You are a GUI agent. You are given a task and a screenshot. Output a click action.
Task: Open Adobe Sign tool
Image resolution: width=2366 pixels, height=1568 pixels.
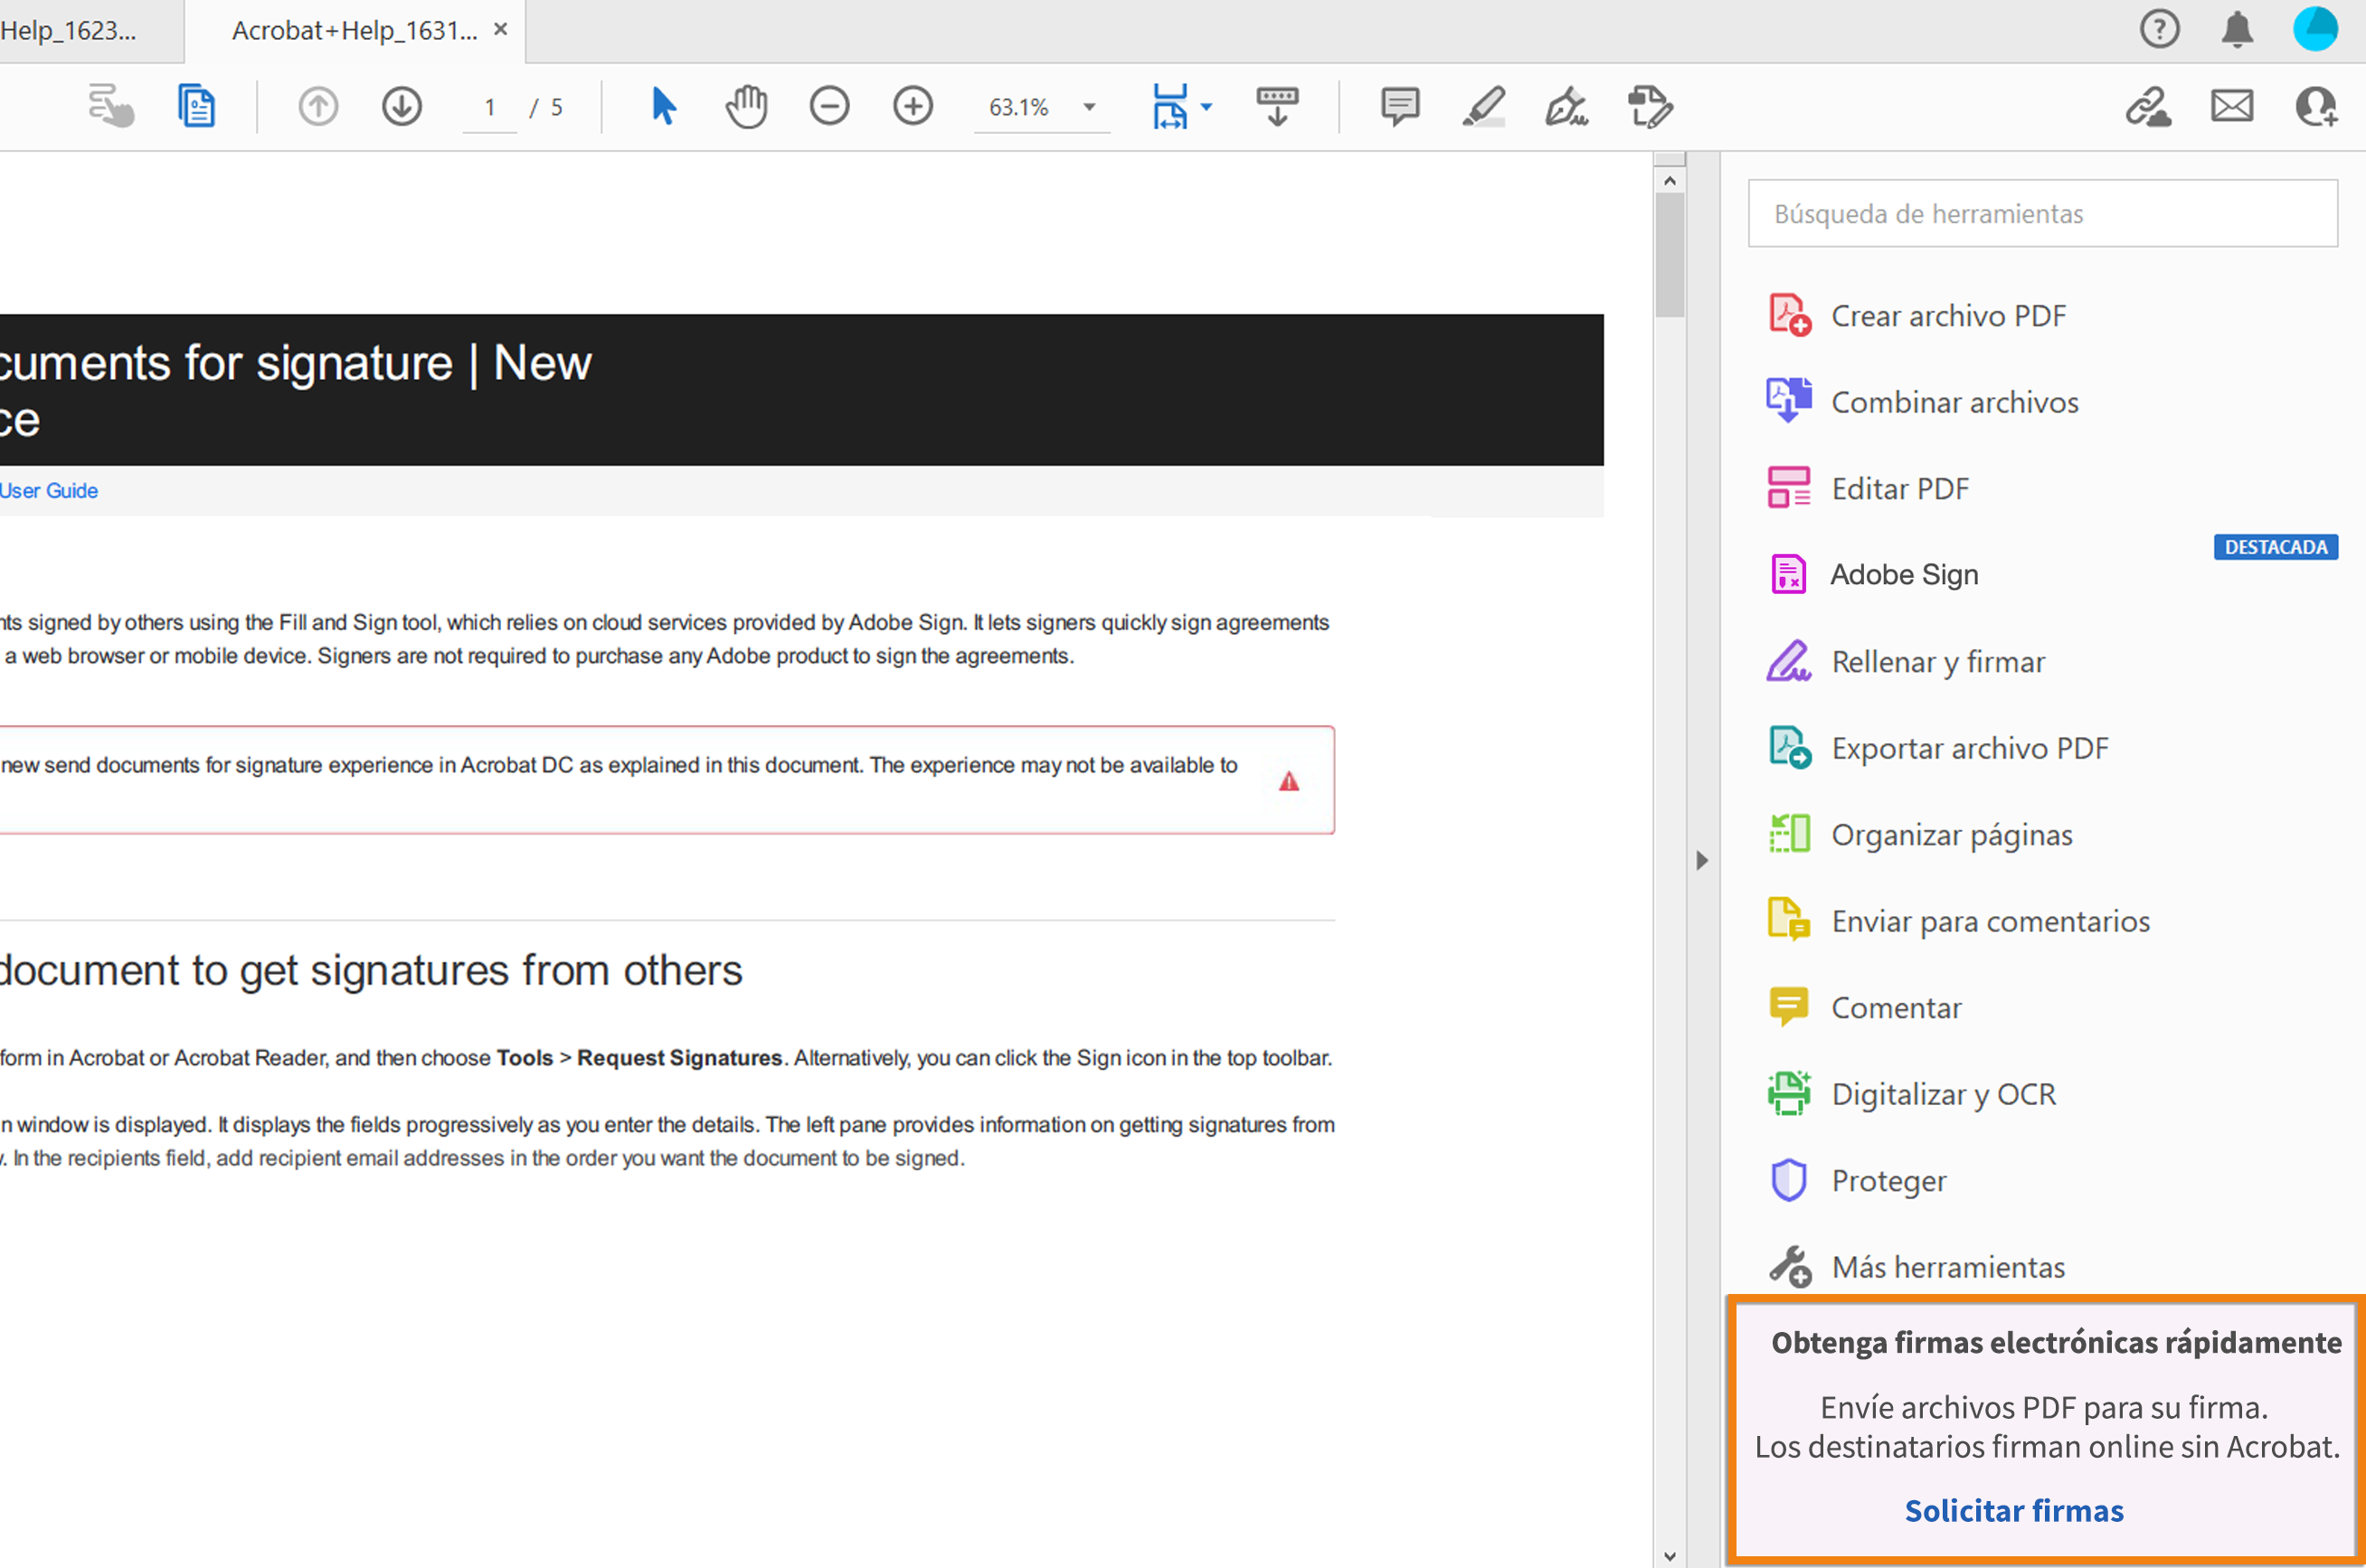(x=1903, y=575)
